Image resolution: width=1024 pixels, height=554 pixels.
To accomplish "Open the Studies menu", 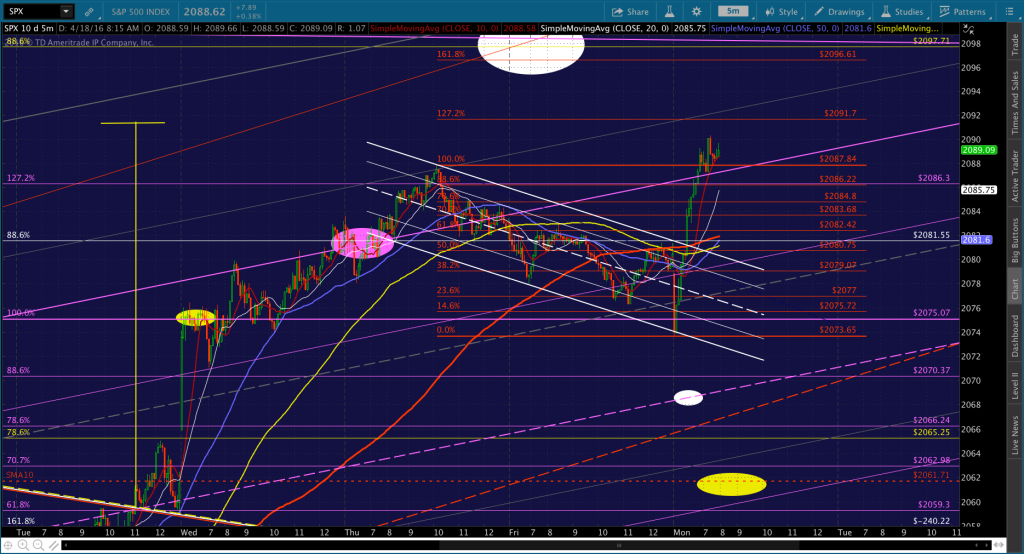I will point(902,12).
